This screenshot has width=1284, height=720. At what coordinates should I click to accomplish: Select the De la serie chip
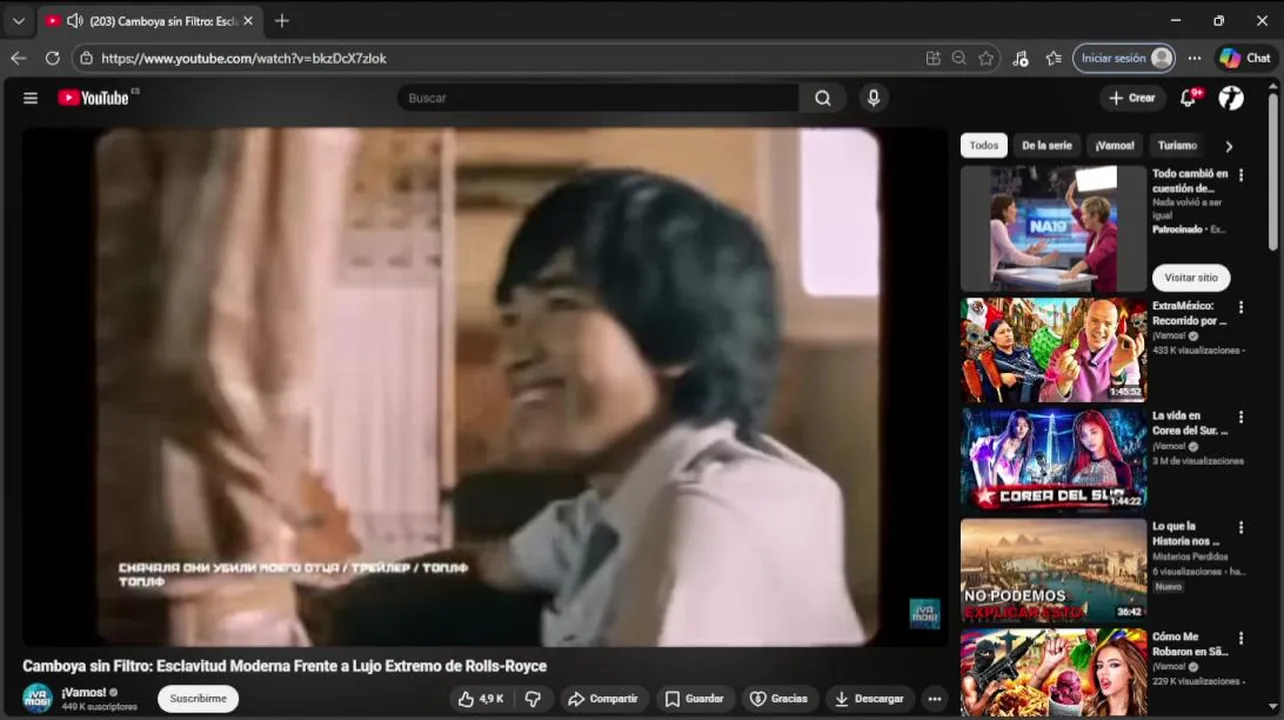1046,145
